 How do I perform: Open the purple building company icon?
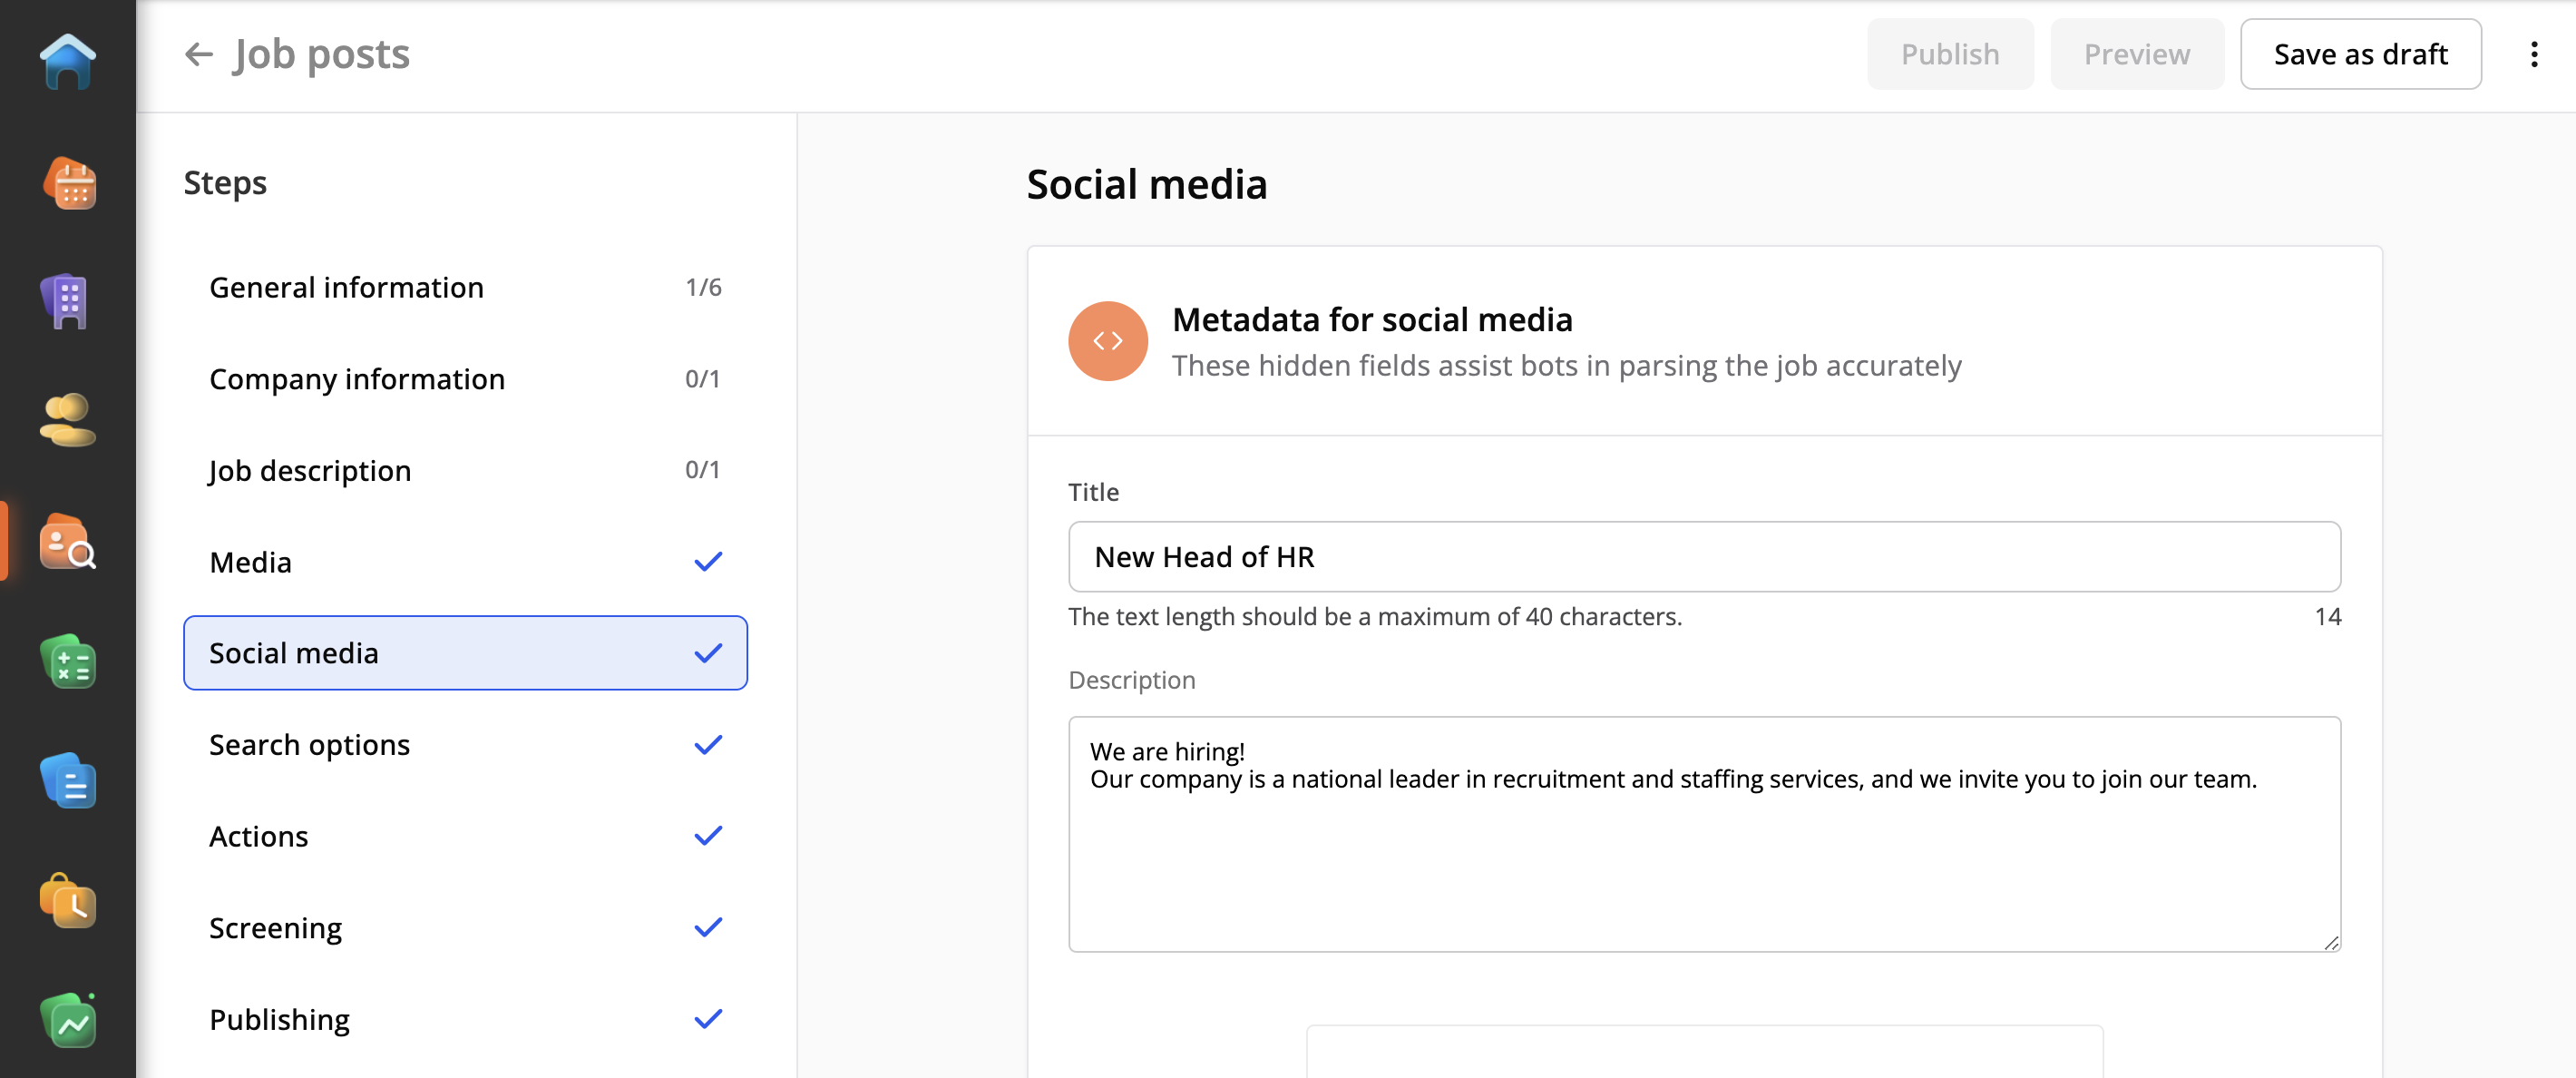pyautogui.click(x=68, y=301)
